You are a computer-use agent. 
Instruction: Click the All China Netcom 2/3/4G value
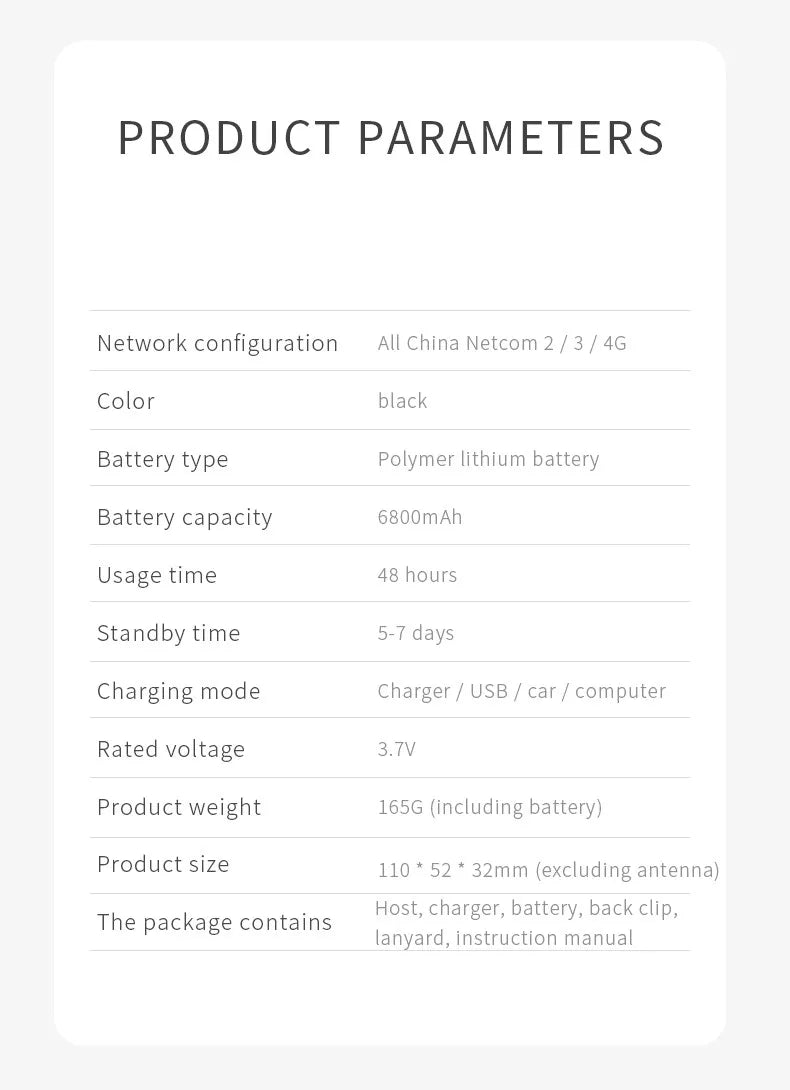tap(502, 343)
